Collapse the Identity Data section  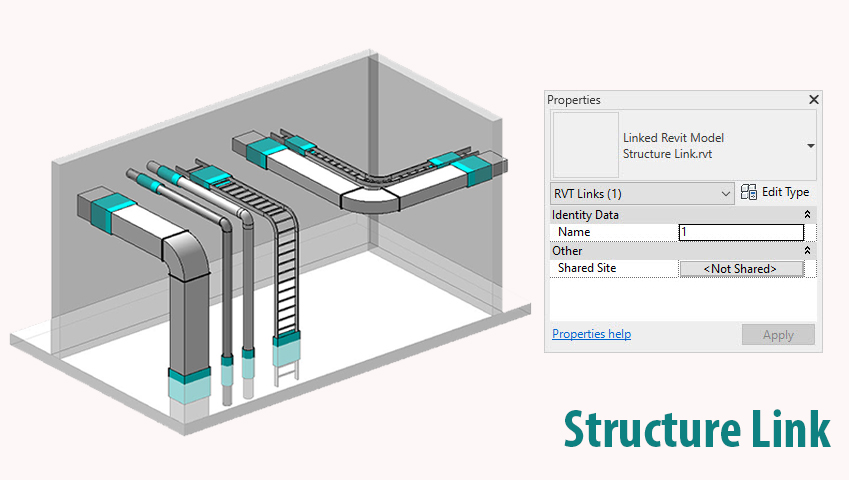(x=807, y=215)
